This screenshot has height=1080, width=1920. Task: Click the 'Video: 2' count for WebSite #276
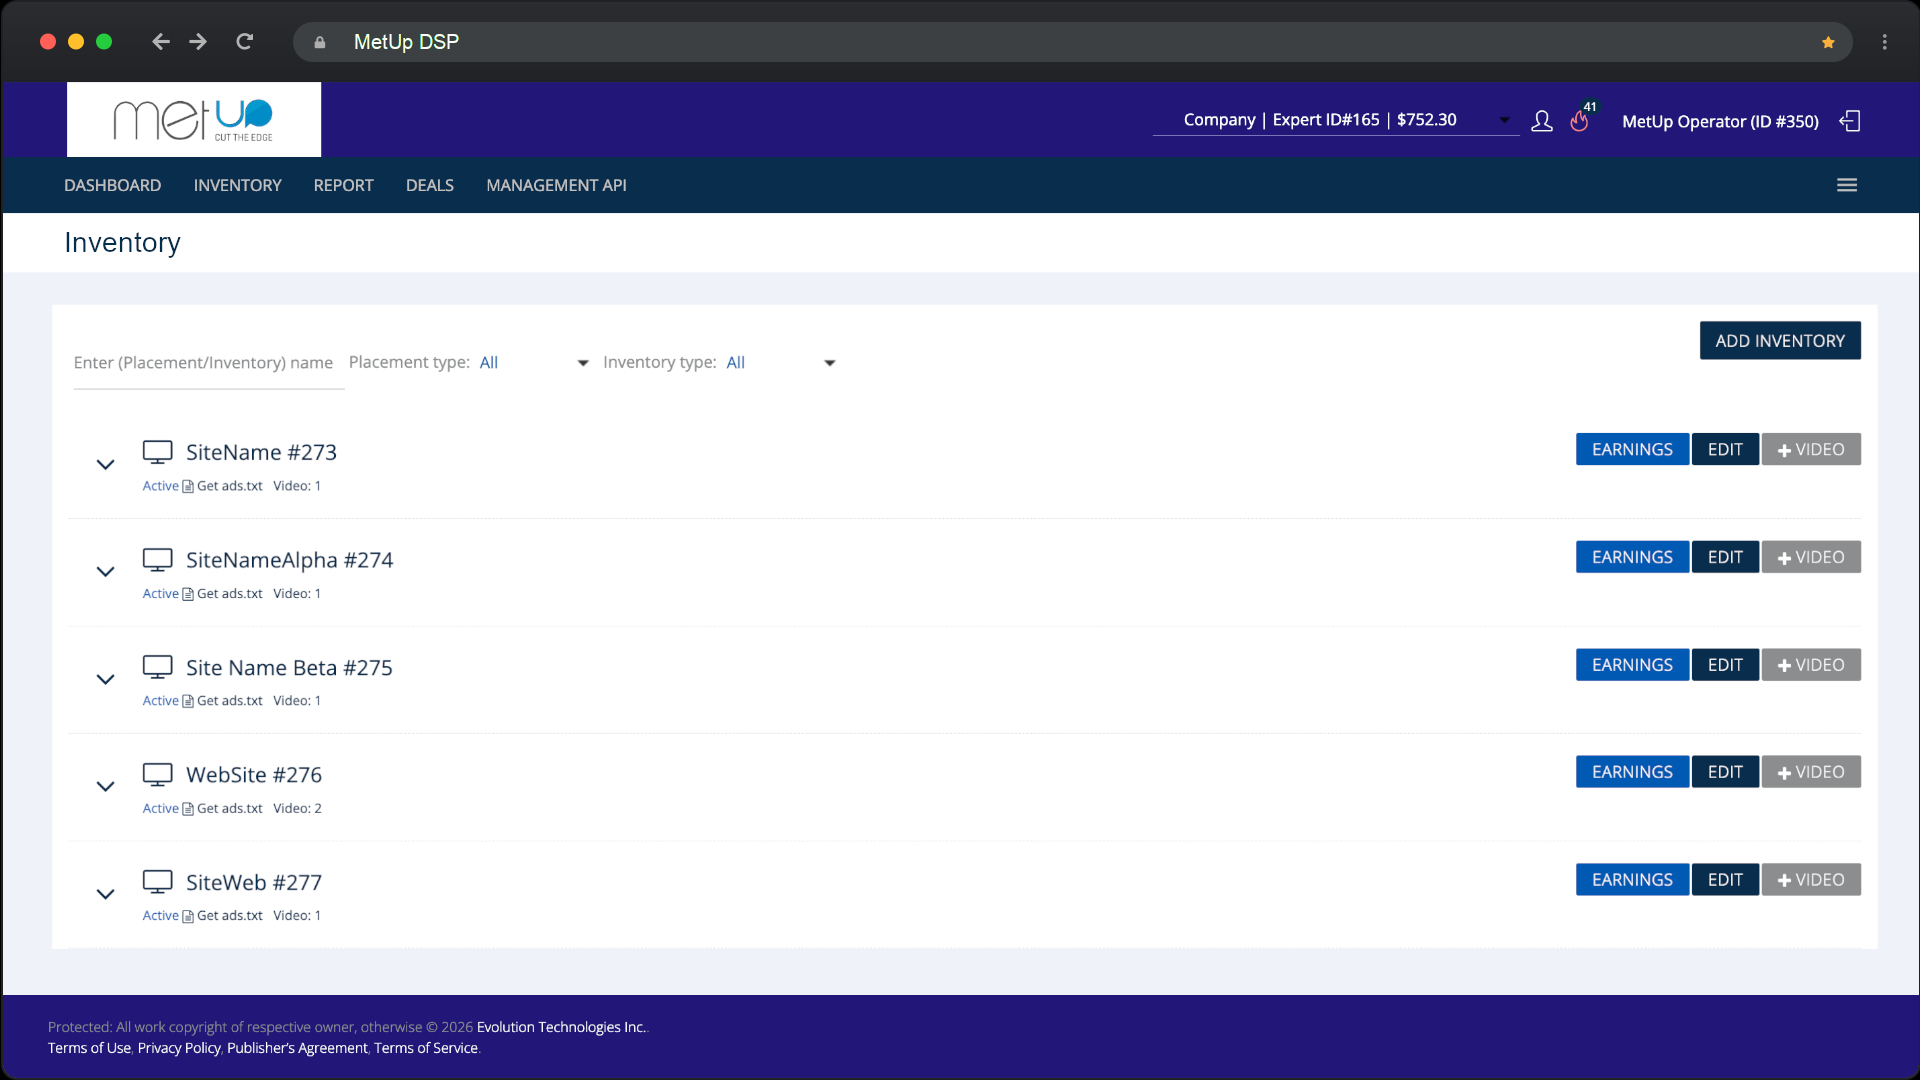(x=297, y=809)
